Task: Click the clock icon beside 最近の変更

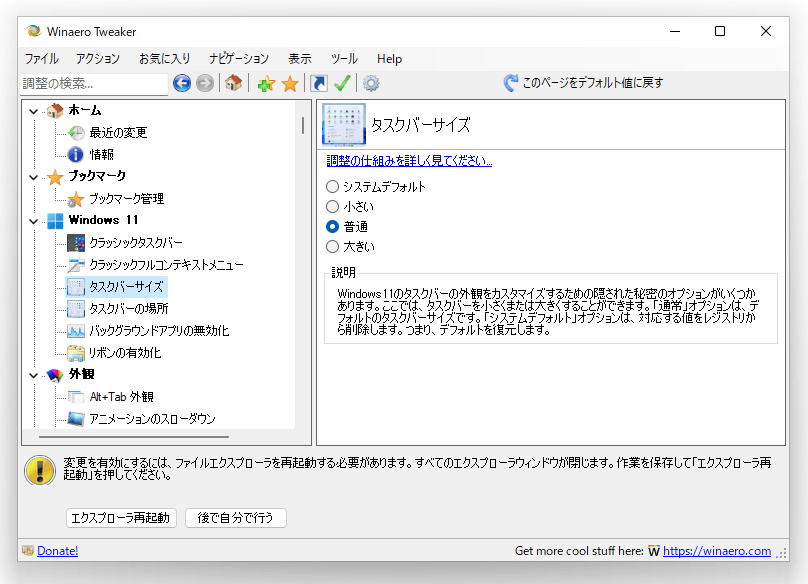Action: 76,133
